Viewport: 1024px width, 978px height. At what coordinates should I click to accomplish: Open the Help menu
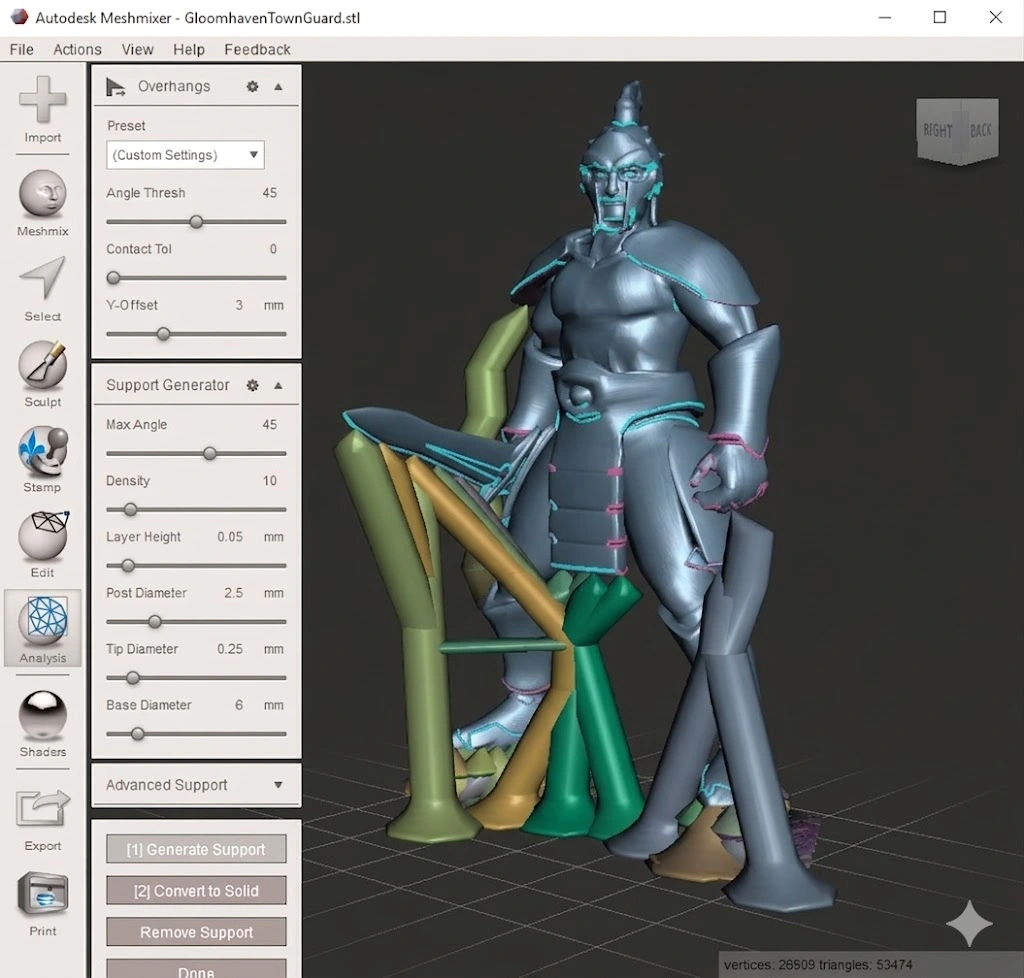coord(189,50)
